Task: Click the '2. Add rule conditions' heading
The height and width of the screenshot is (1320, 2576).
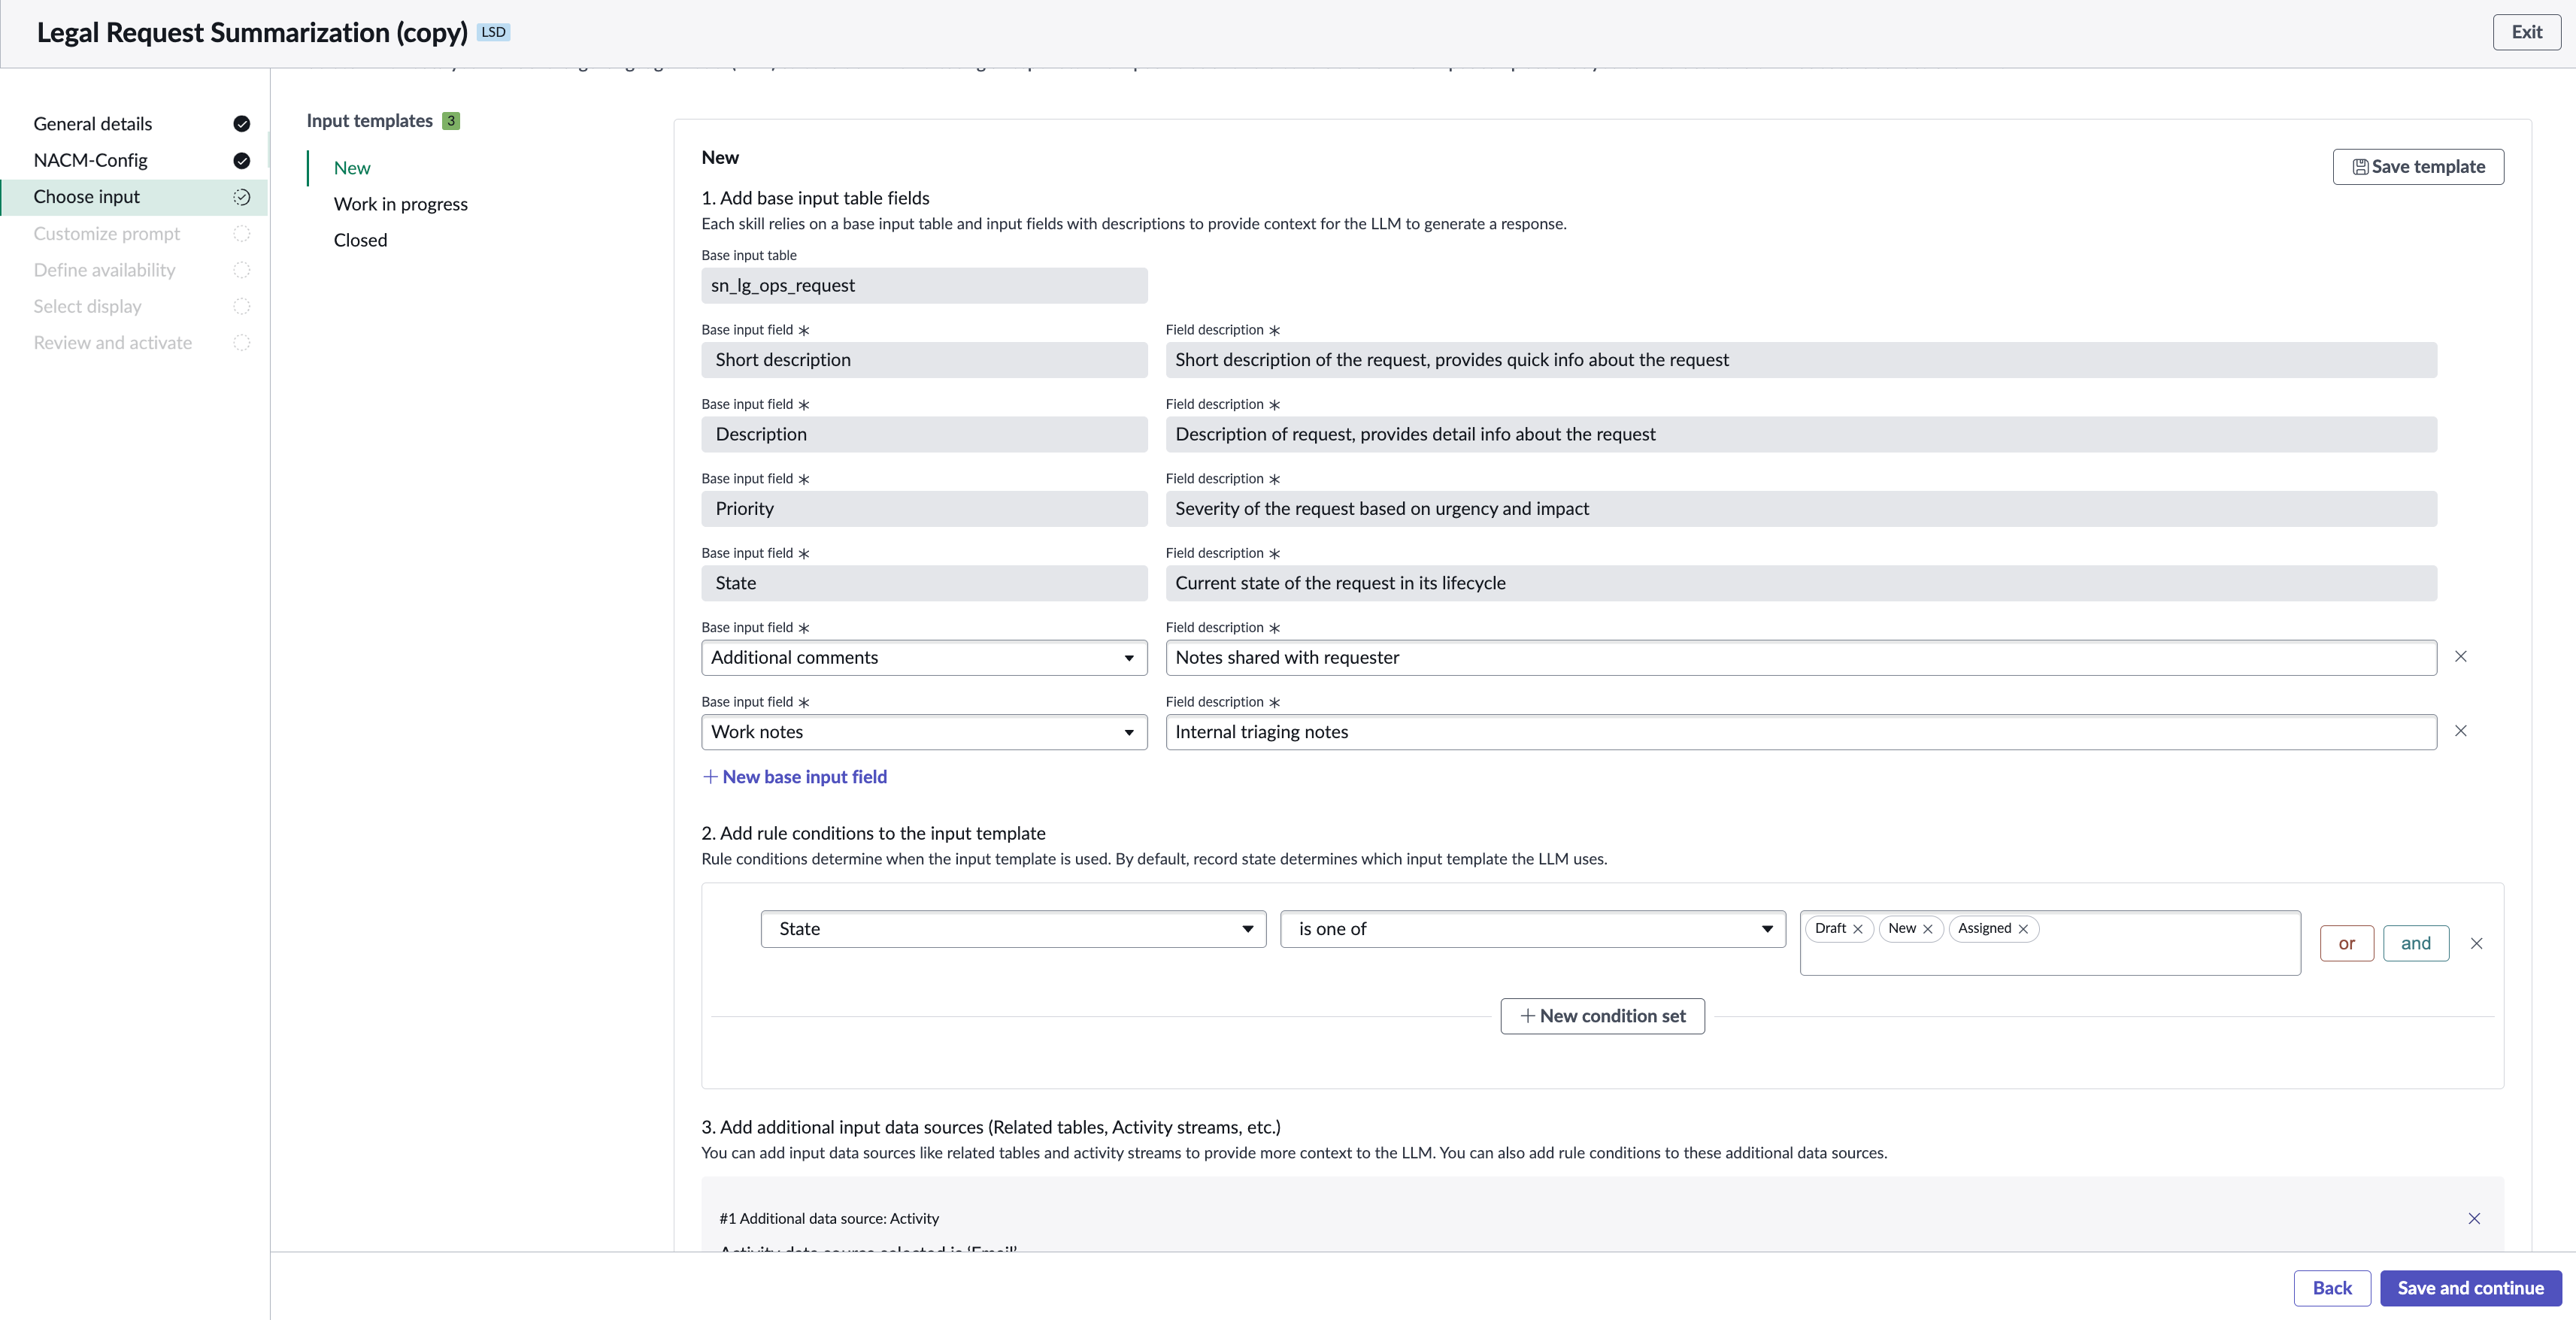Action: point(873,833)
